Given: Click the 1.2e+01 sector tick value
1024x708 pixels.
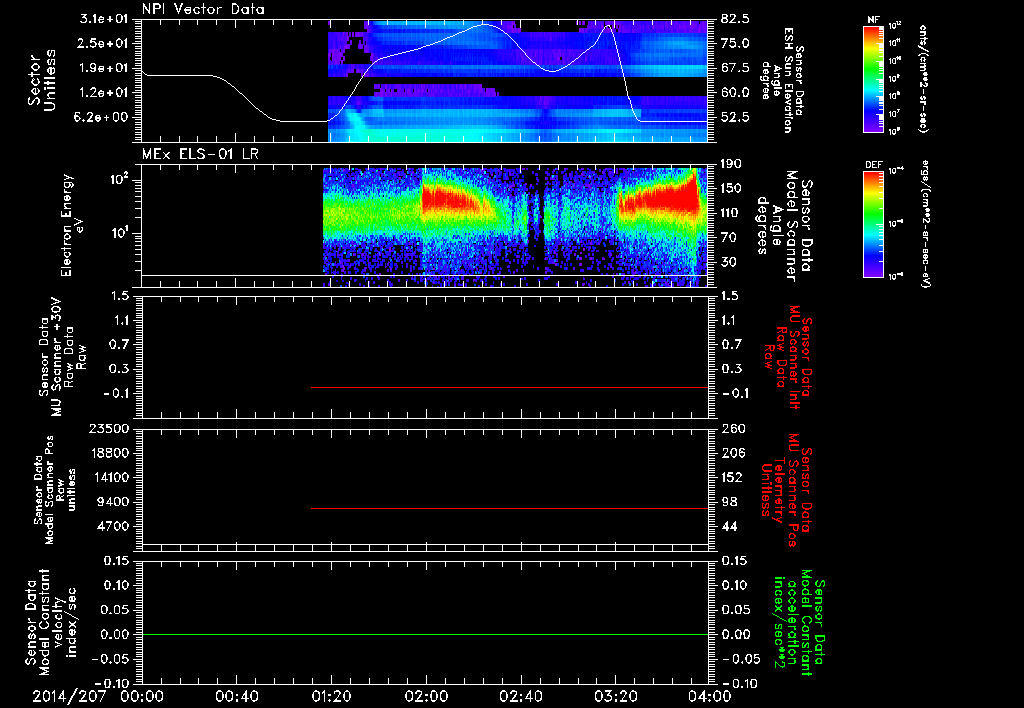Looking at the screenshot, I should click(104, 93).
